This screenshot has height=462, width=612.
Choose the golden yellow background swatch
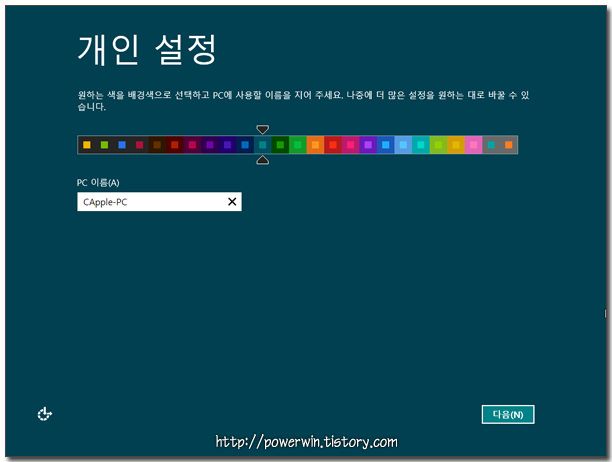456,145
